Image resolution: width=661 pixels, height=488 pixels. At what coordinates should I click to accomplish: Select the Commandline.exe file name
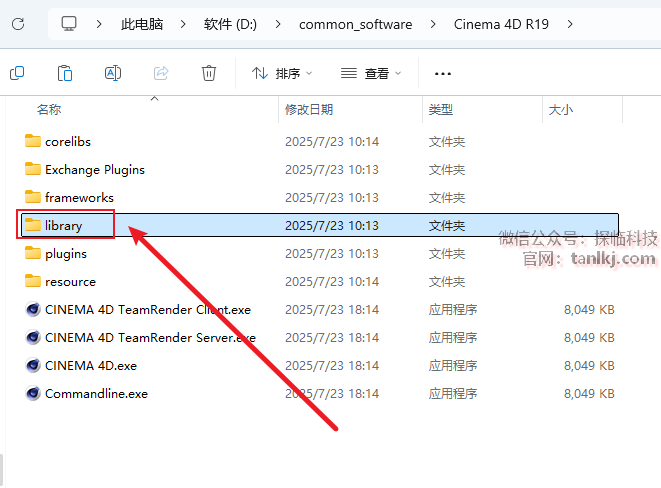[x=97, y=394]
